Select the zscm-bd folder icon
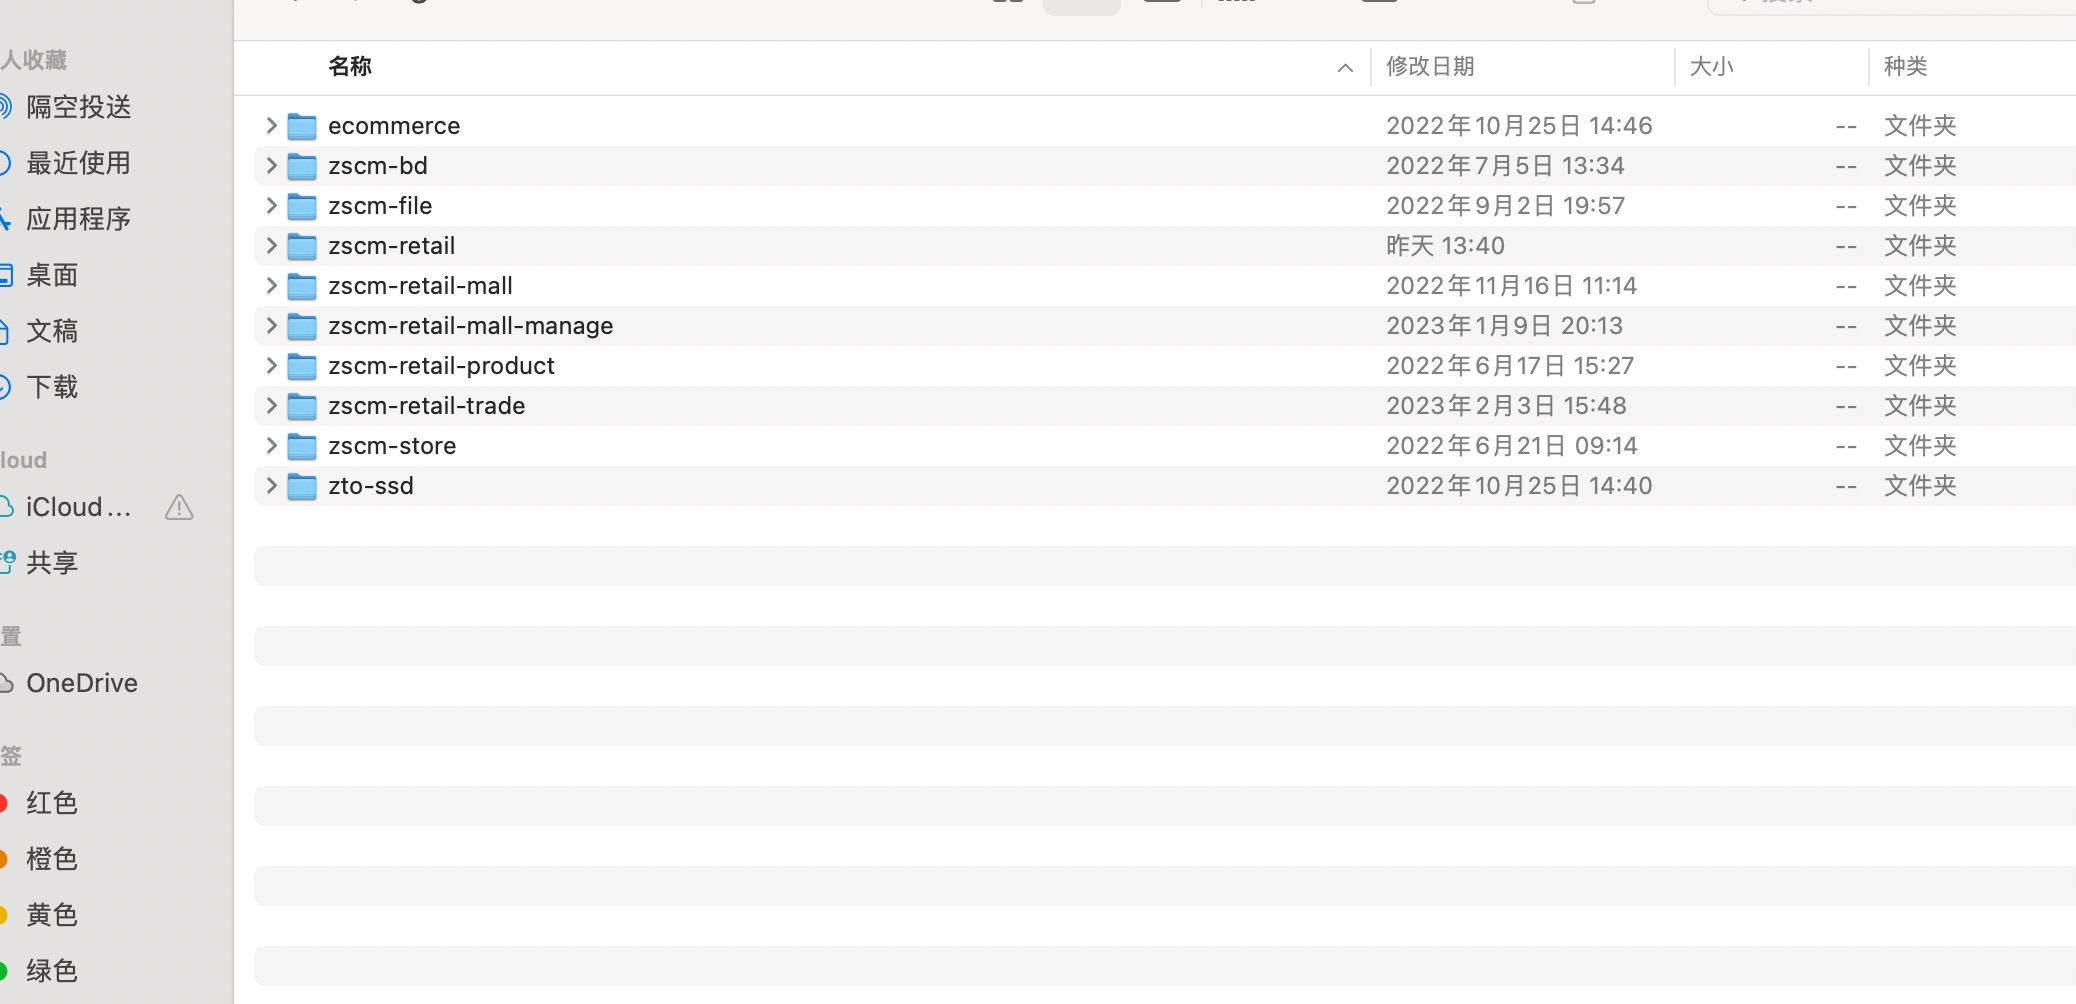Screen dimensions: 2076x1004 (x=302, y=166)
